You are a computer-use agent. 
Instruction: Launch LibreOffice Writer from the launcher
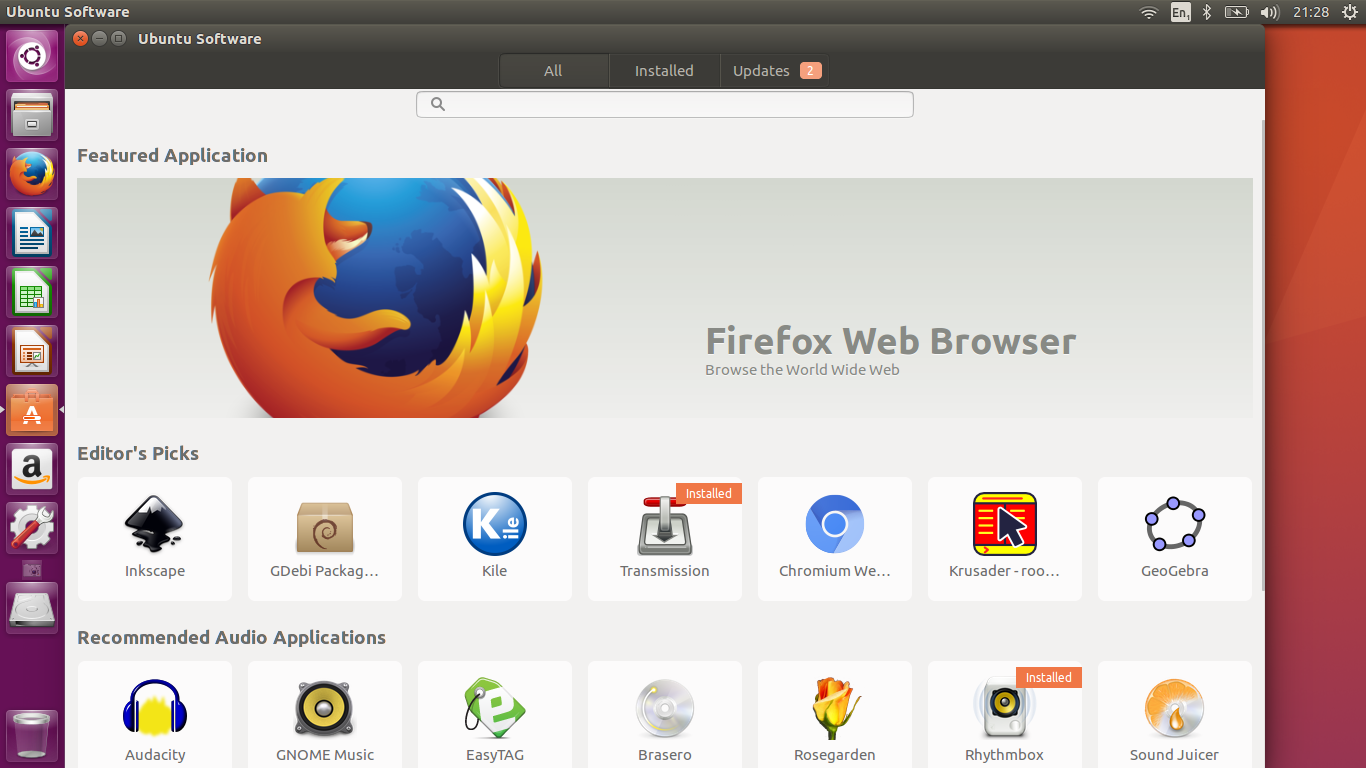[x=32, y=233]
